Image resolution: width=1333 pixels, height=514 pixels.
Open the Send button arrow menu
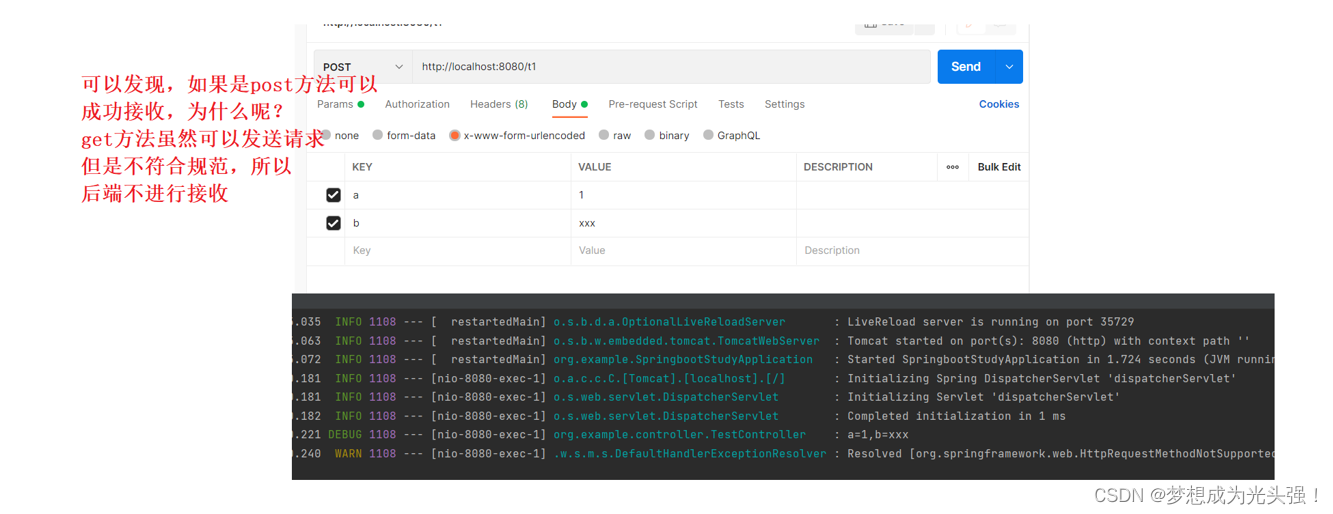coord(1009,67)
